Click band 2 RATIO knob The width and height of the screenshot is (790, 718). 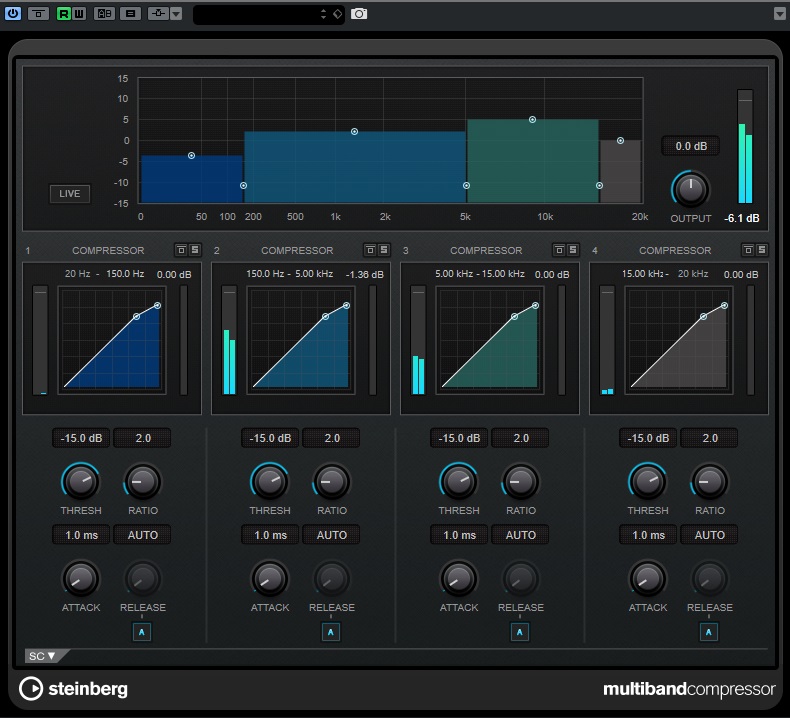(332, 482)
